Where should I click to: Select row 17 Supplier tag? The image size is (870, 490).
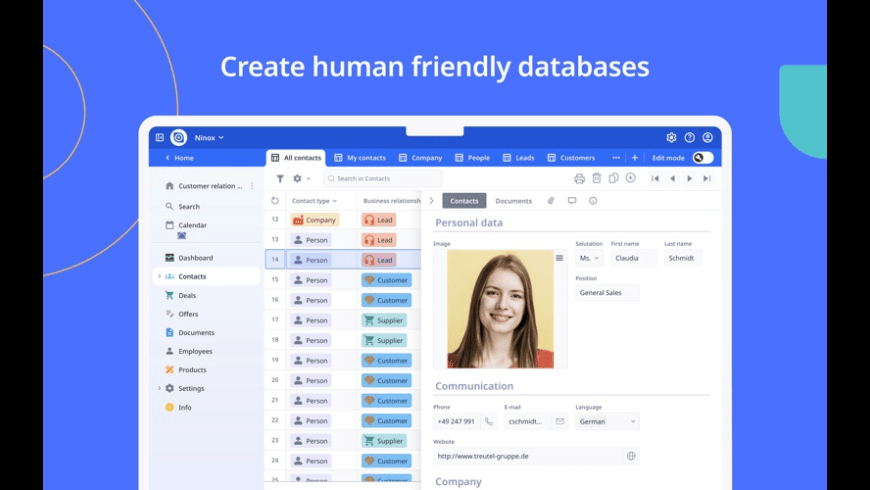[385, 321]
